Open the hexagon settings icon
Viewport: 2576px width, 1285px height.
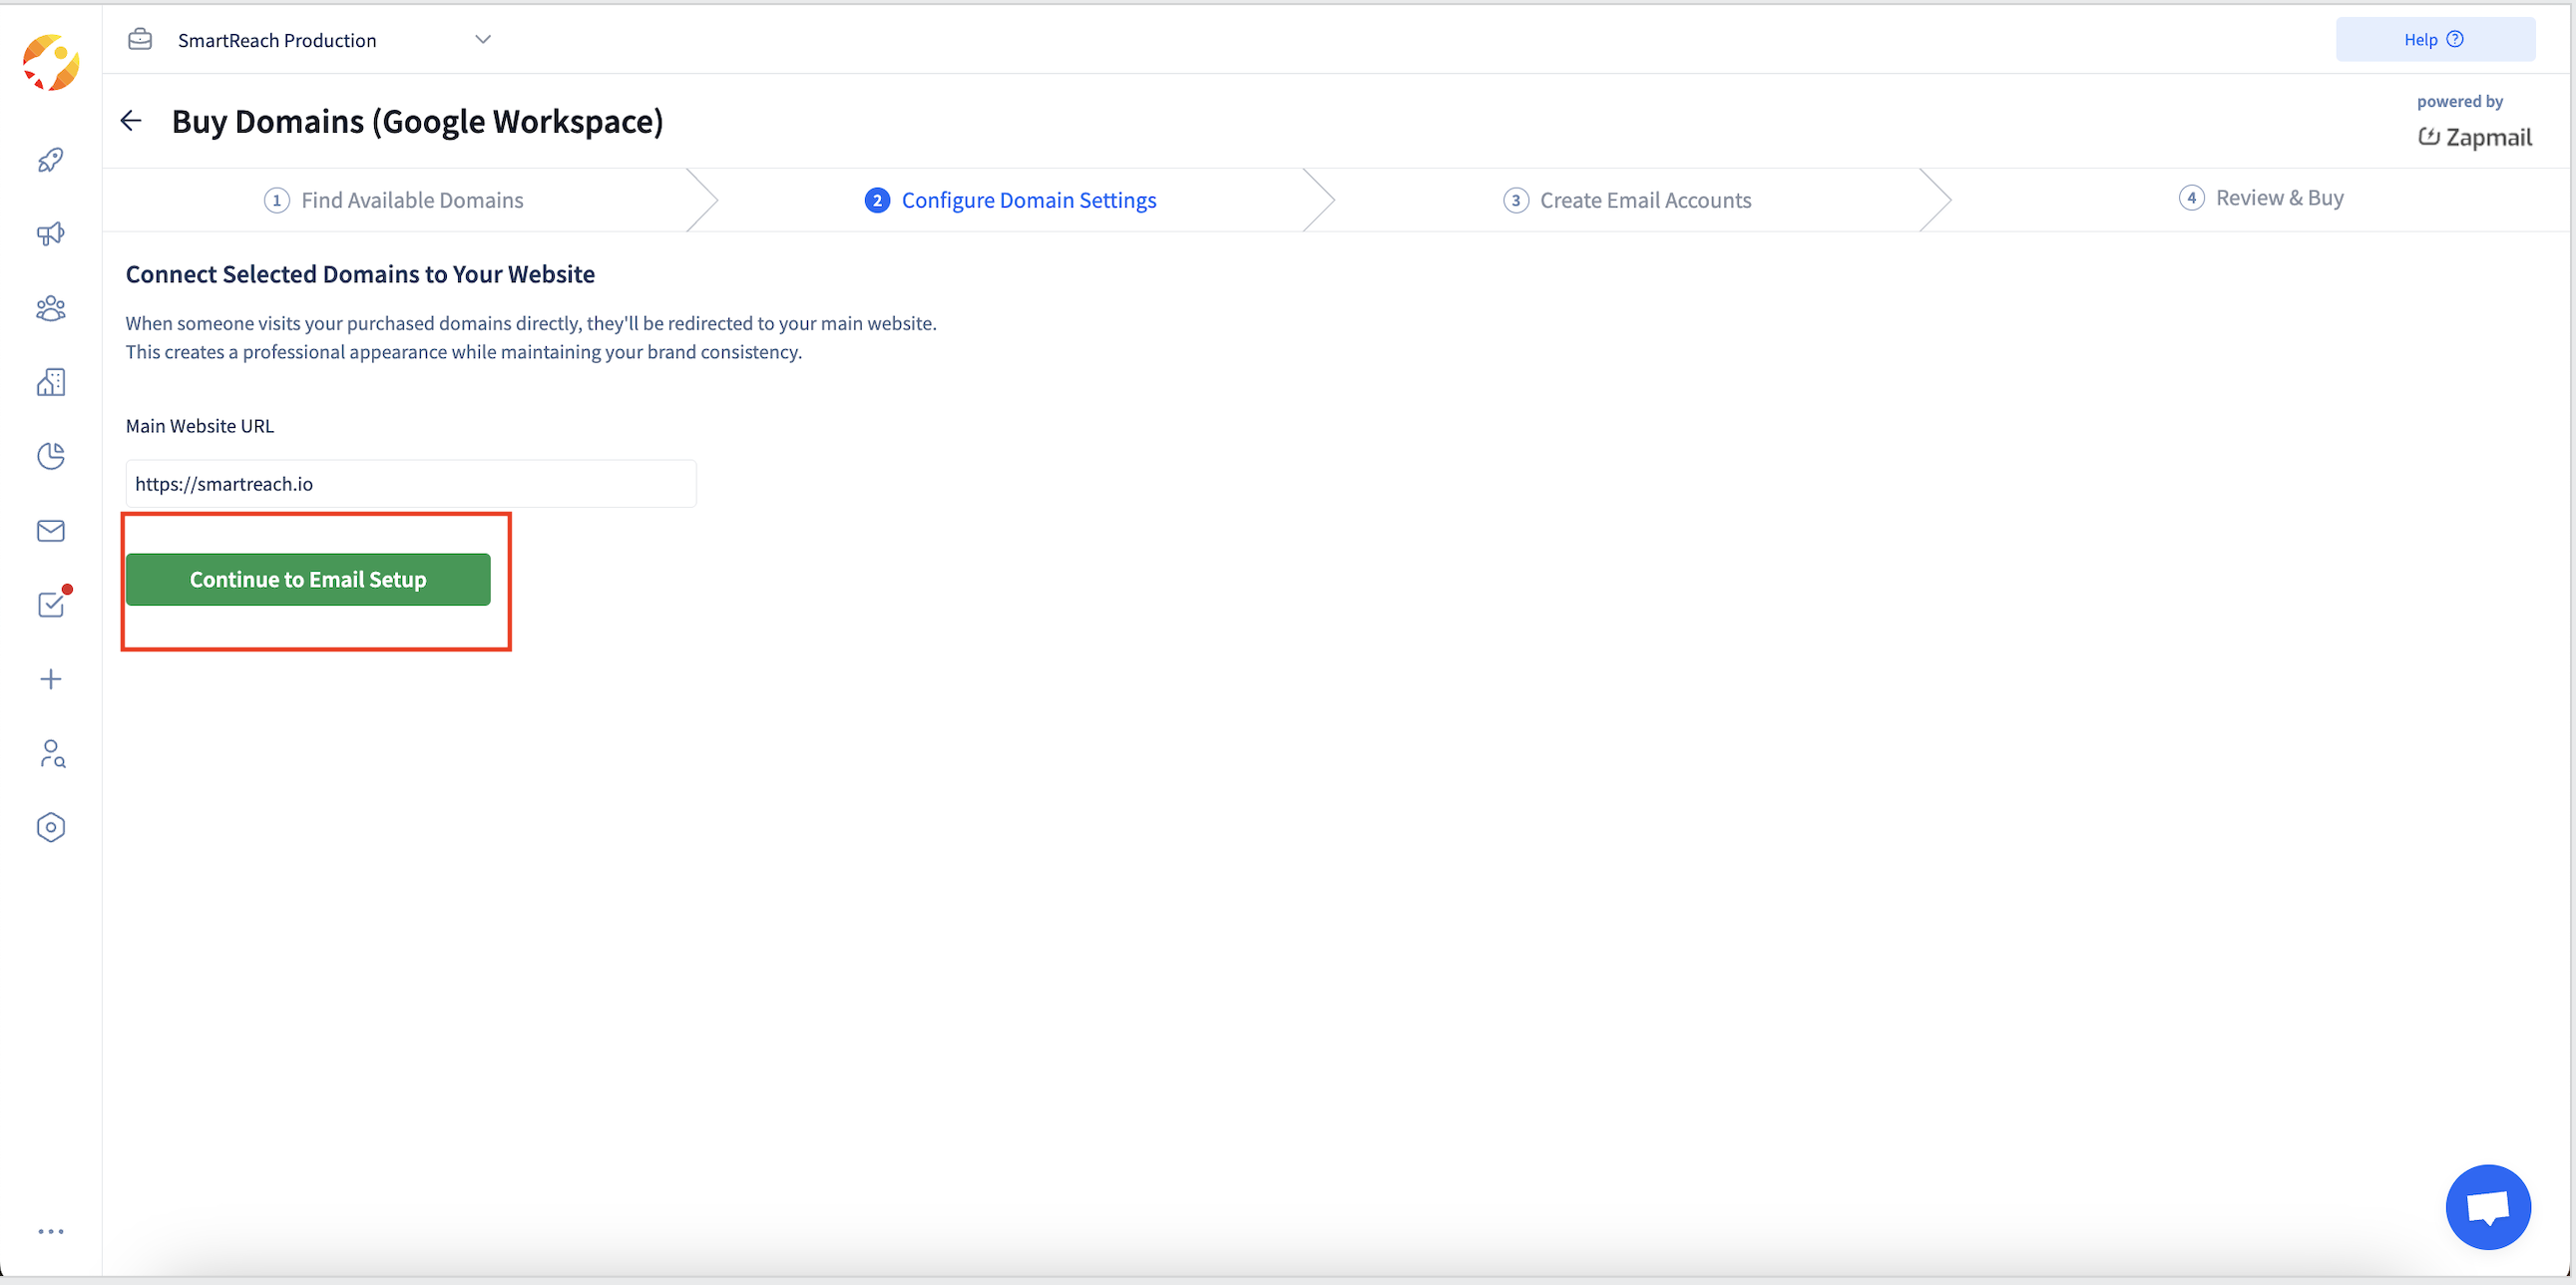tap(51, 828)
